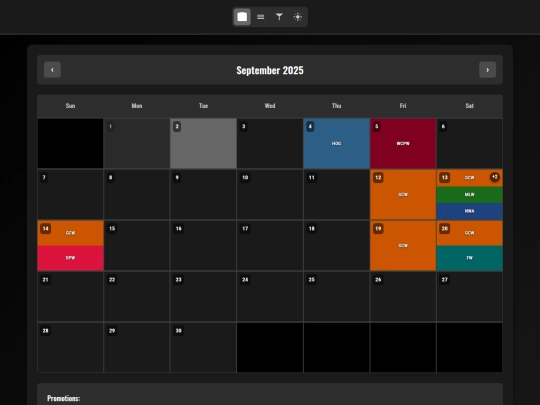Click the Fri column header
Viewport: 540px width, 405px height.
coord(403,106)
